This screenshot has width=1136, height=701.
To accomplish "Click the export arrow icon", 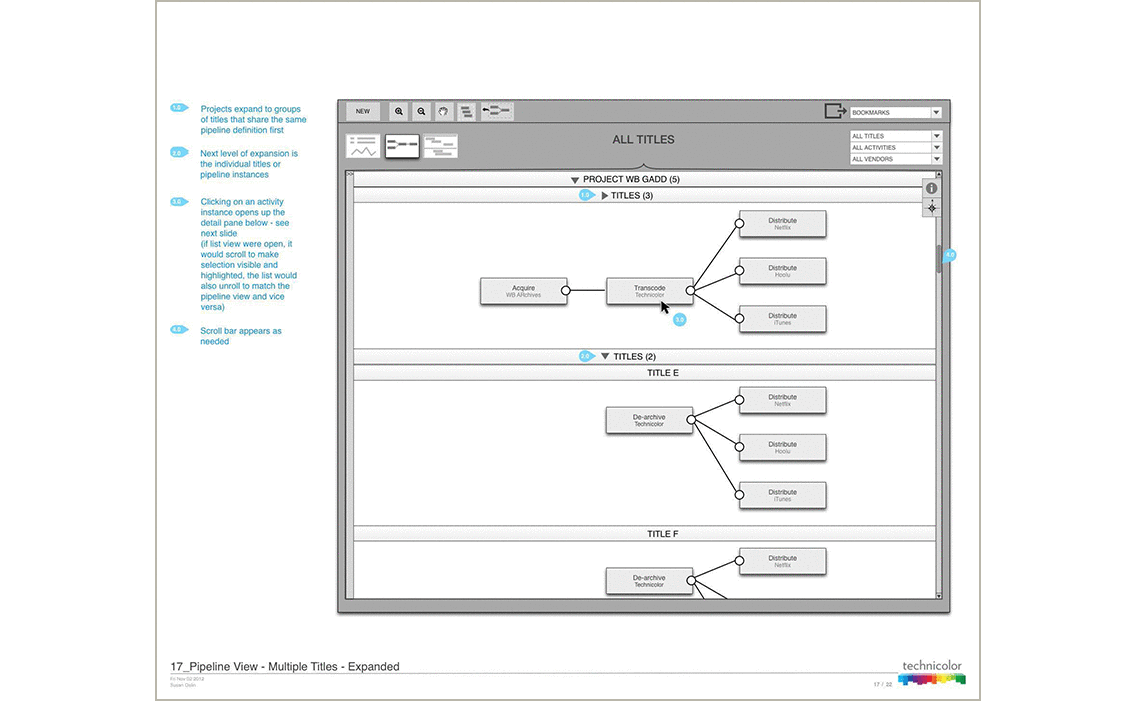I will pos(835,112).
